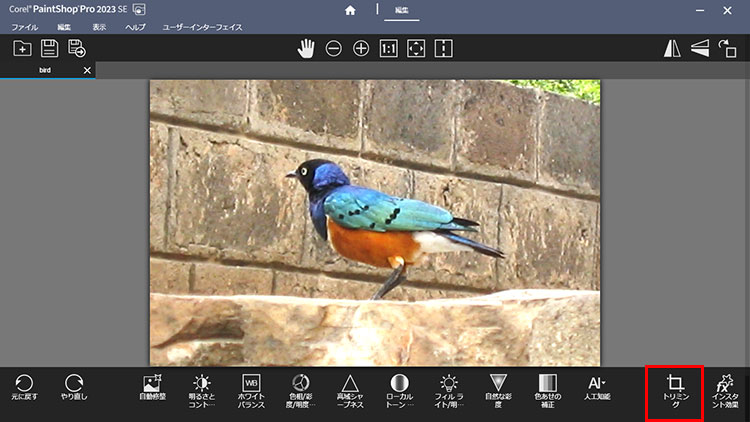
Task: Switch to the 編集 workspace tab
Action: click(402, 10)
